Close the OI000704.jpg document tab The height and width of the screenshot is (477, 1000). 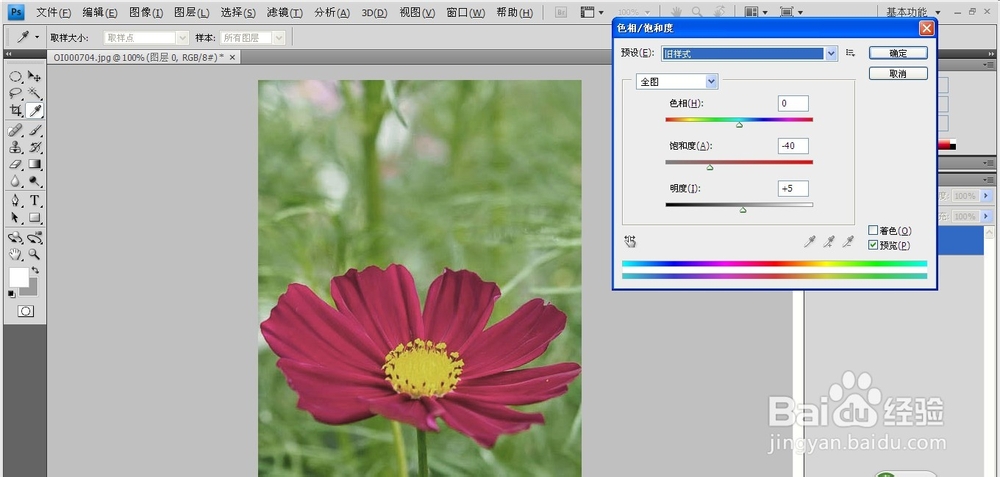pos(232,57)
